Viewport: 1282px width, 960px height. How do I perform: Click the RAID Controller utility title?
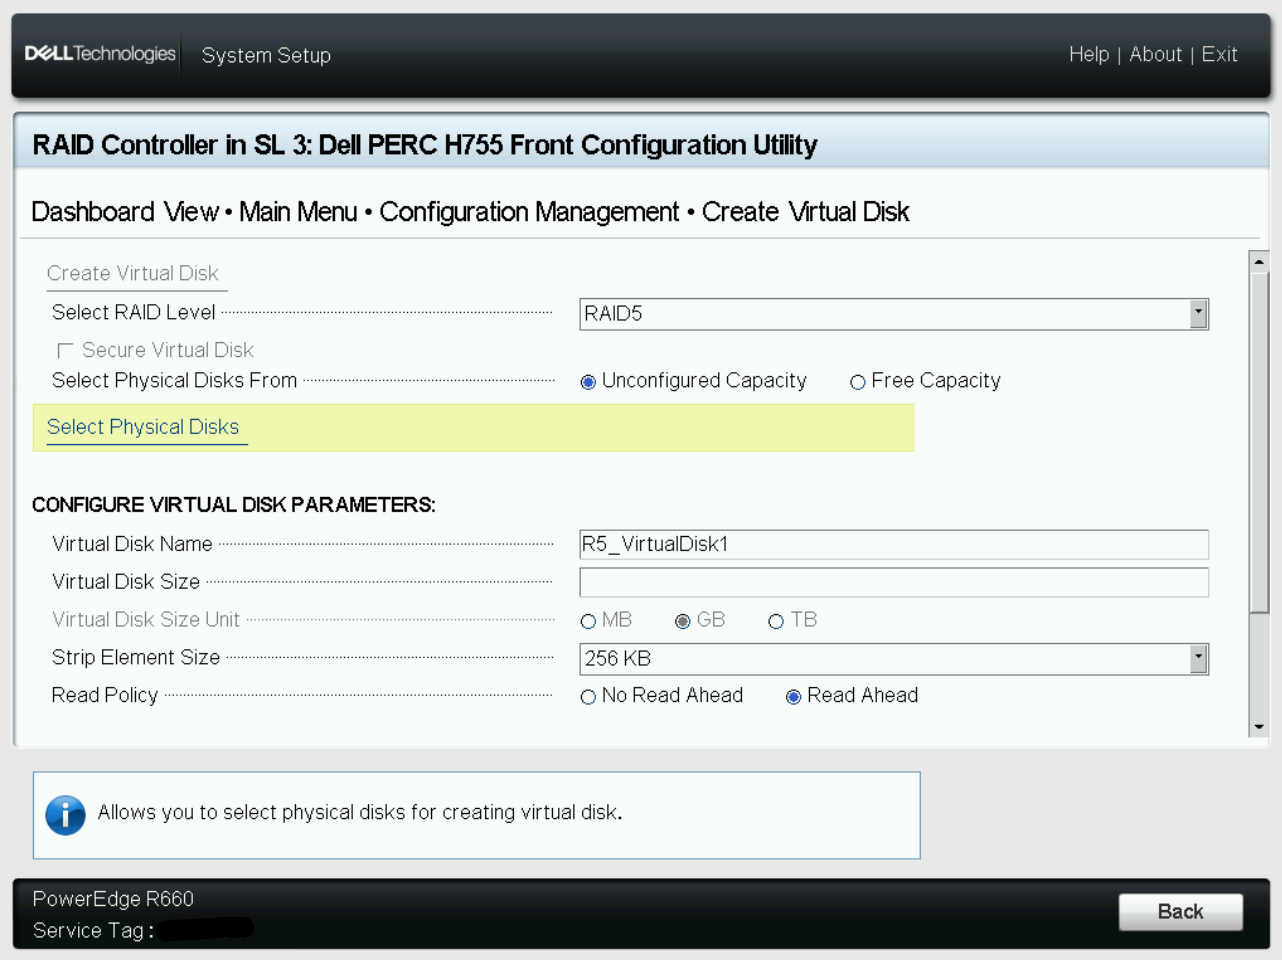(425, 145)
